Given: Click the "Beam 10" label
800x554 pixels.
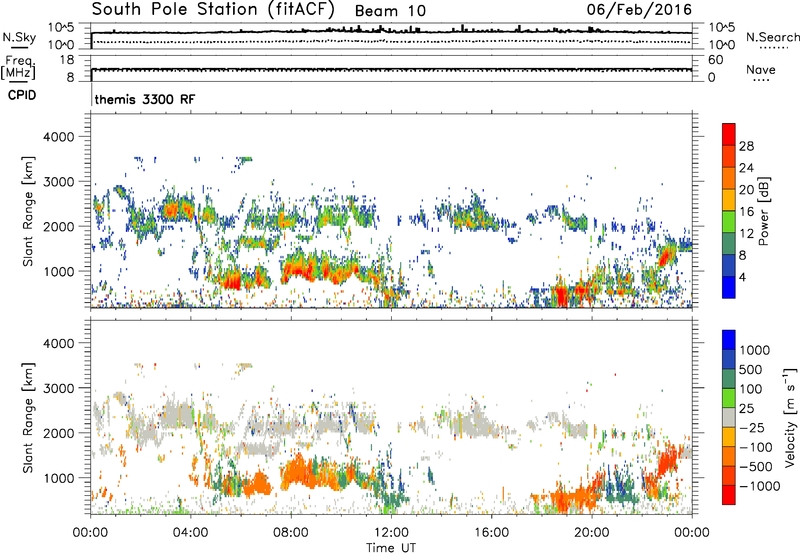Looking at the screenshot, I should coord(390,11).
